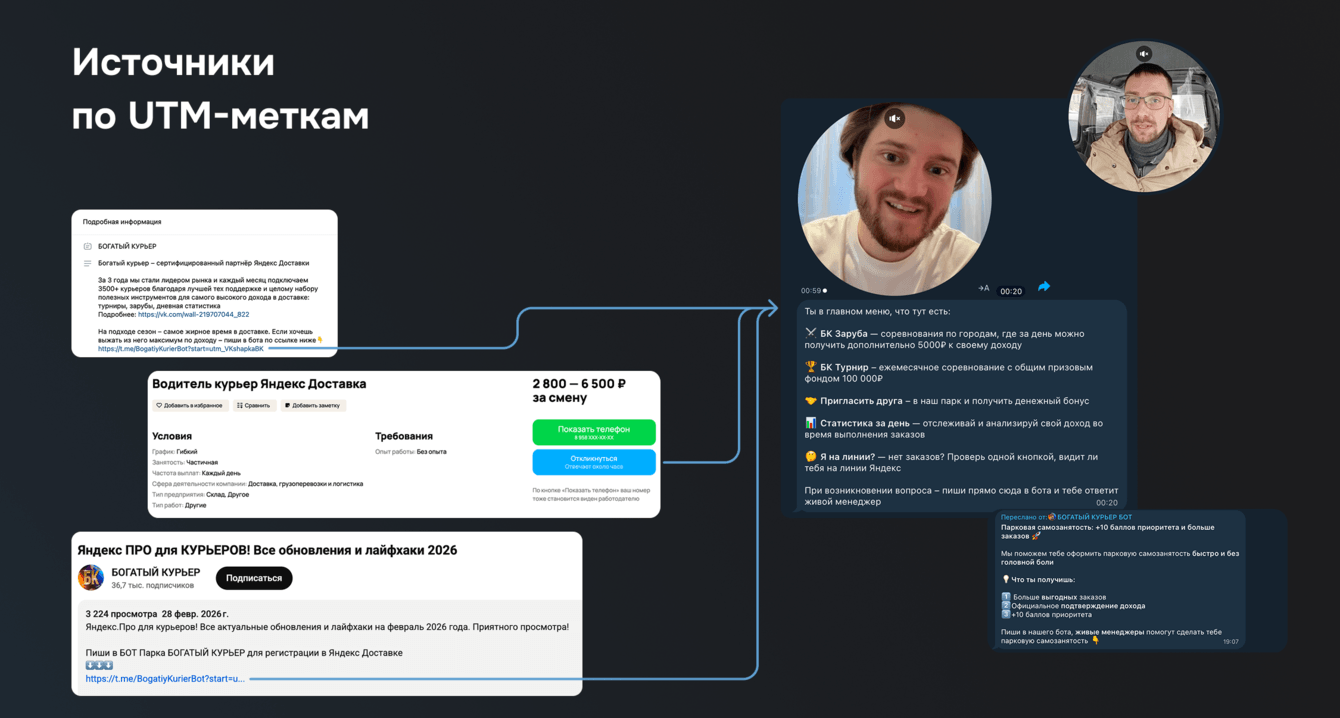Click the Подписаться button under YouTube video

click(254, 578)
